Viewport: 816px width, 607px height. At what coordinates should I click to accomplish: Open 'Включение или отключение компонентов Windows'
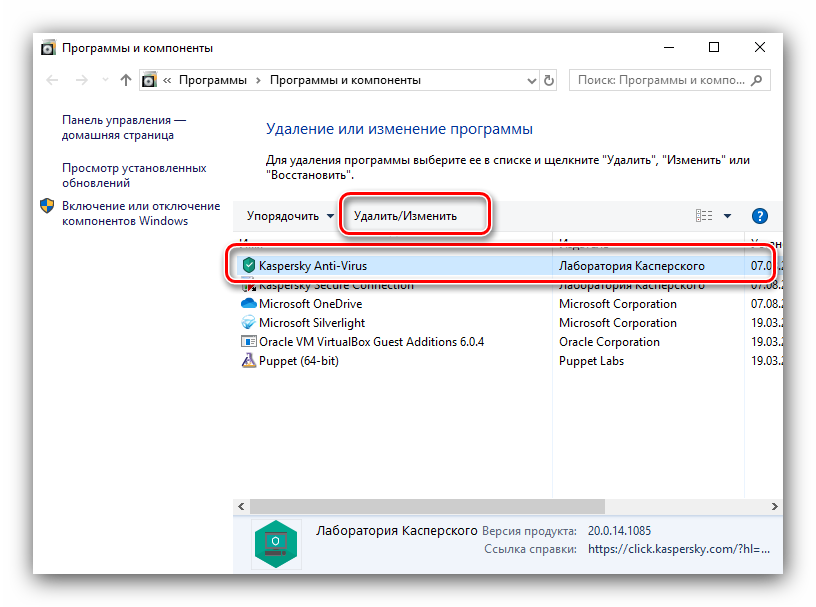(141, 213)
